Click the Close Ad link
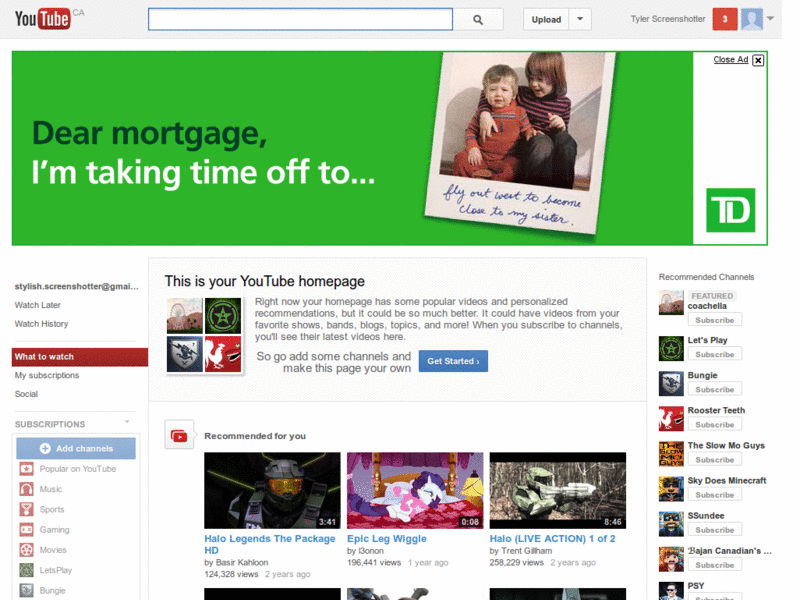This screenshot has width=800, height=600. 731,60
